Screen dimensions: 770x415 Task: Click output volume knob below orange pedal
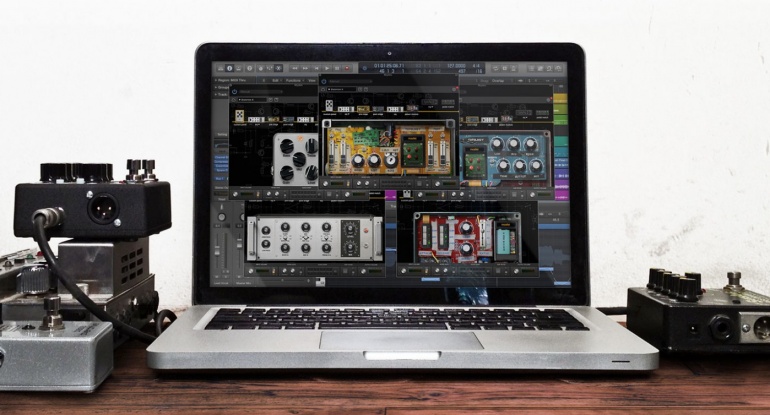pyautogui.click(x=438, y=184)
